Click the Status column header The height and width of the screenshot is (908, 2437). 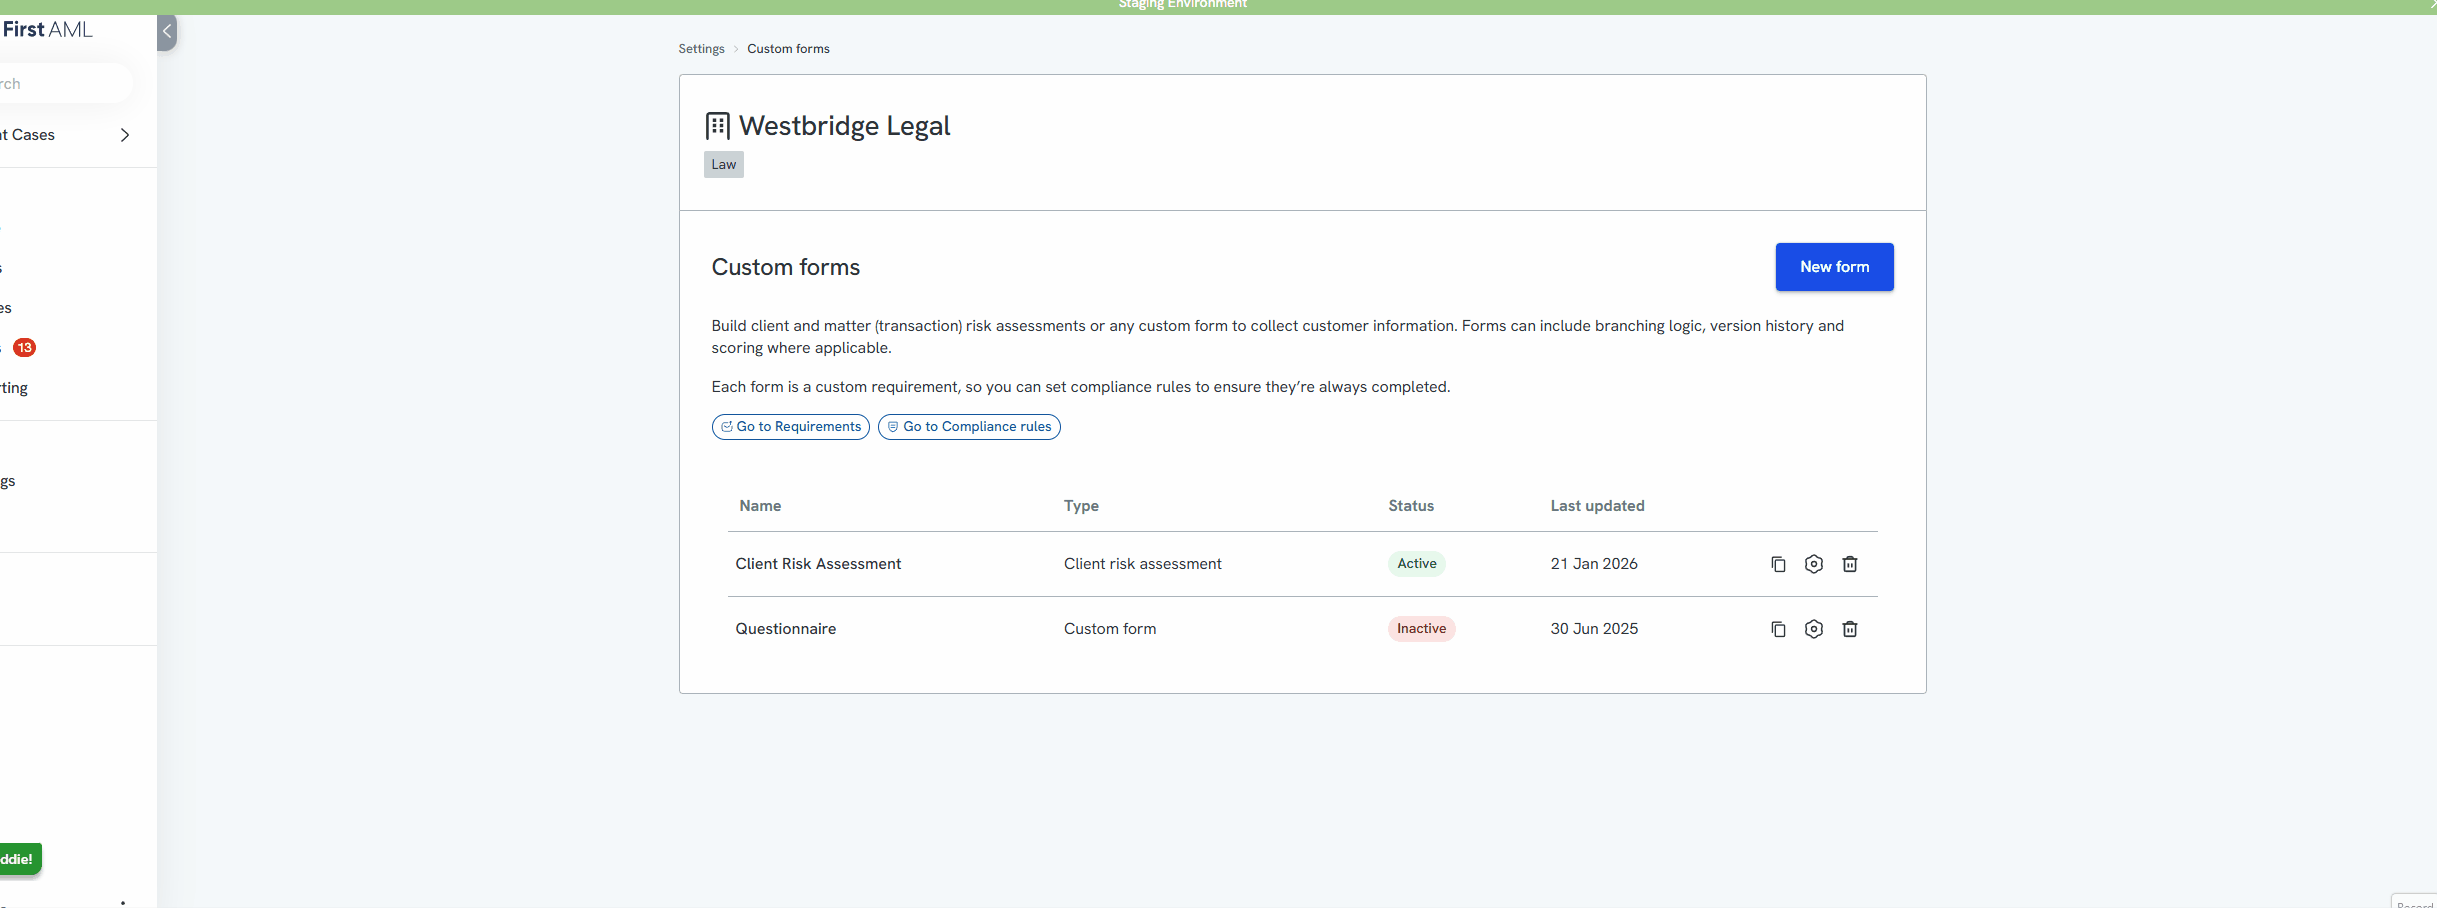(x=1411, y=506)
